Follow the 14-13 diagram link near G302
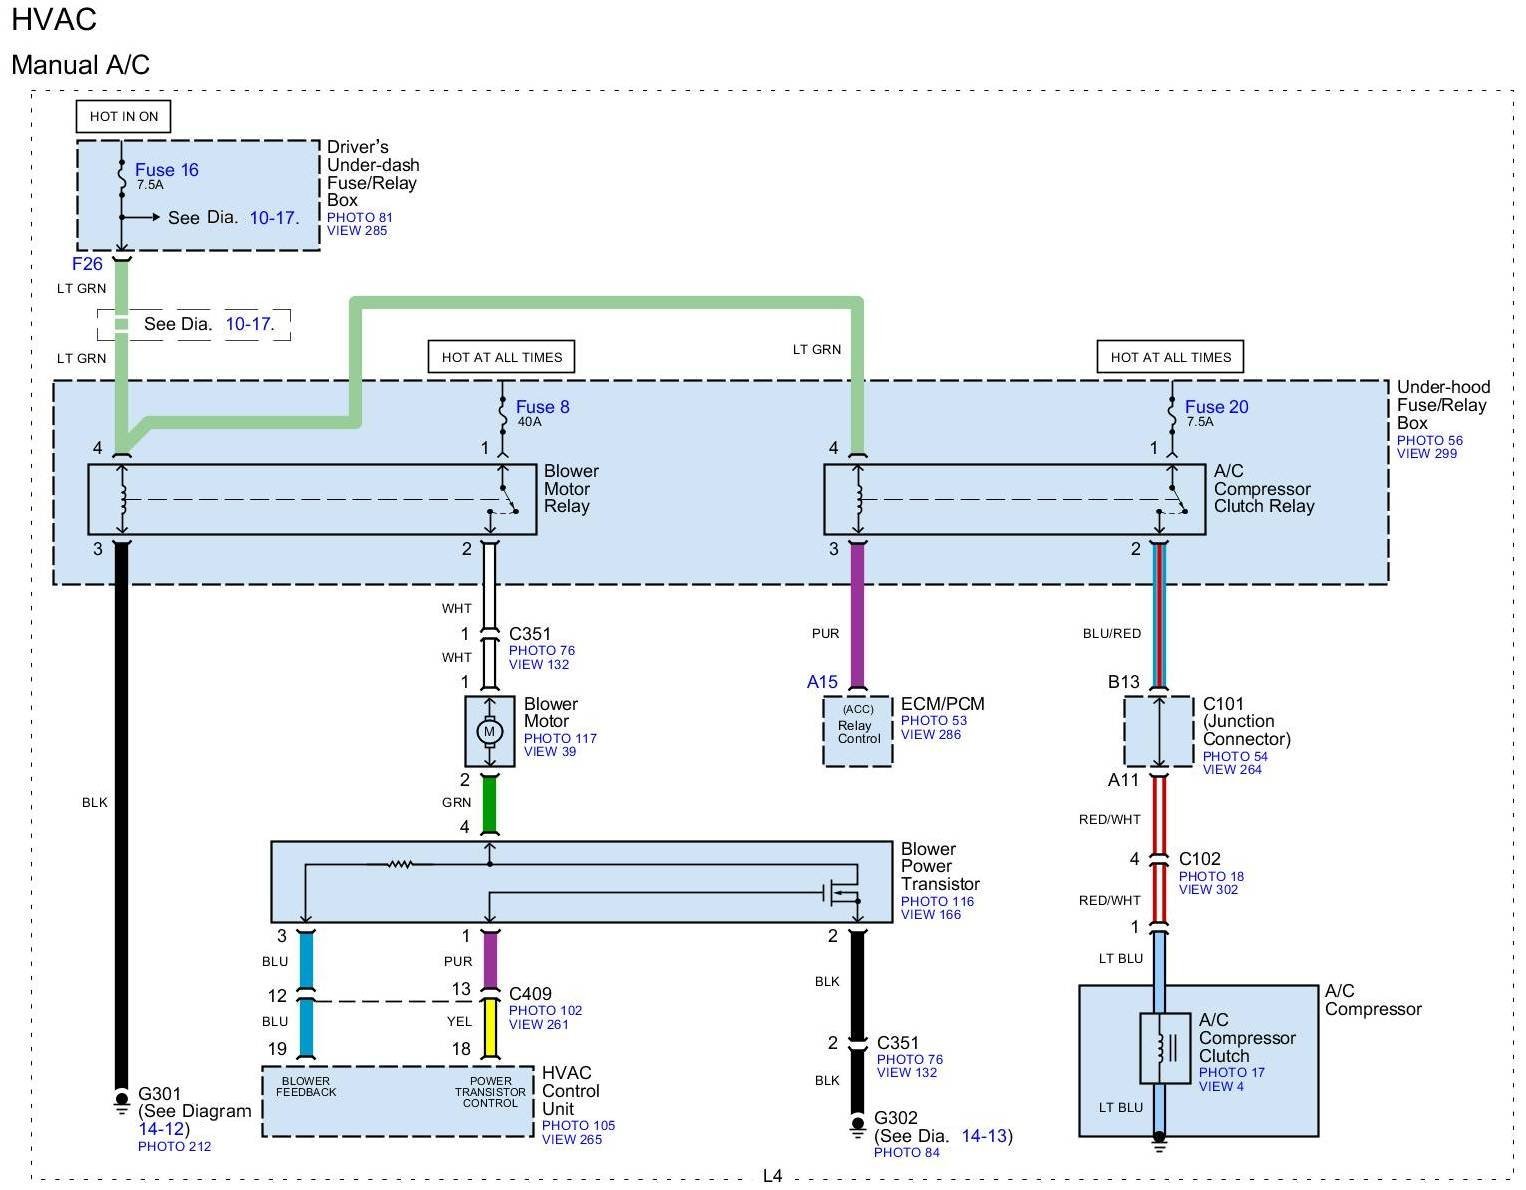 (x=983, y=1136)
